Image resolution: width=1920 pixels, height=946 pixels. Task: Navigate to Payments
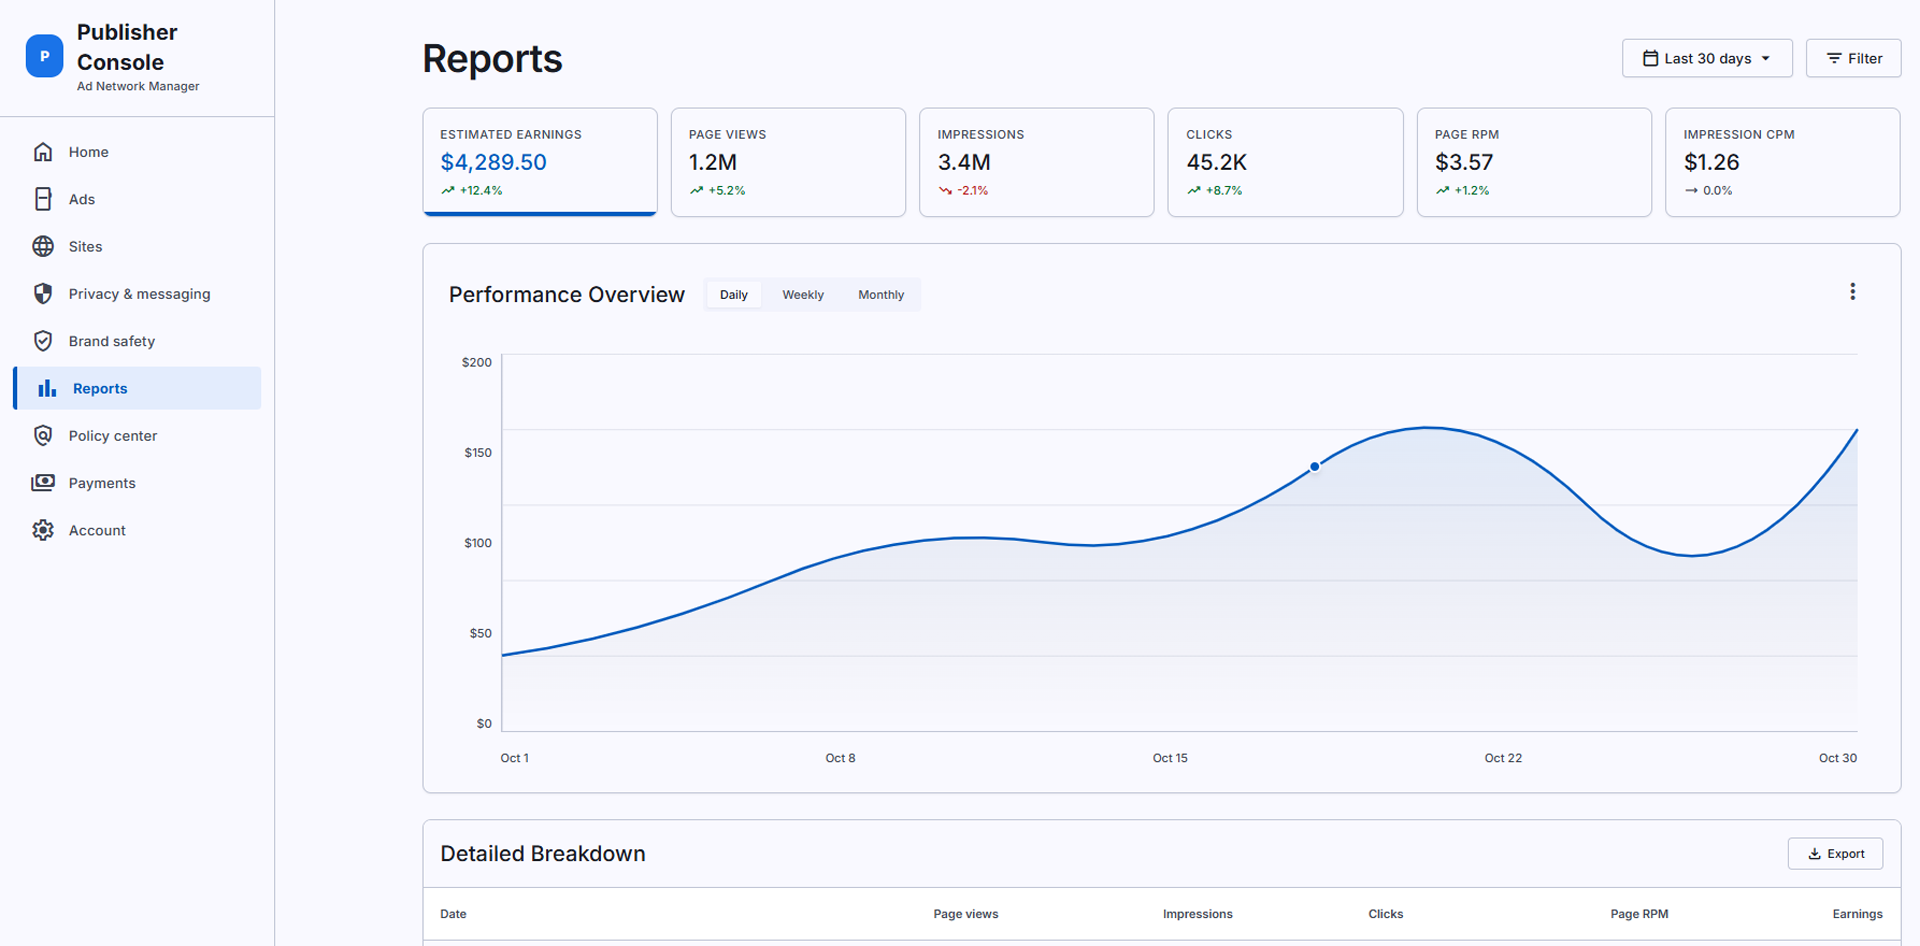tap(137, 483)
